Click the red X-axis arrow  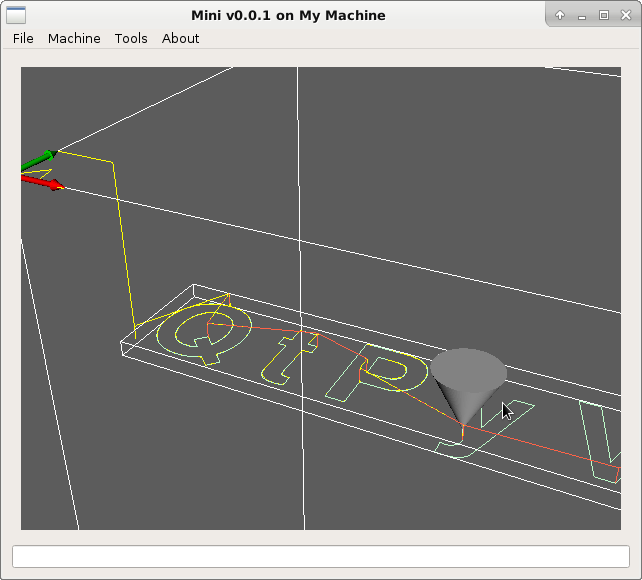[x=43, y=183]
